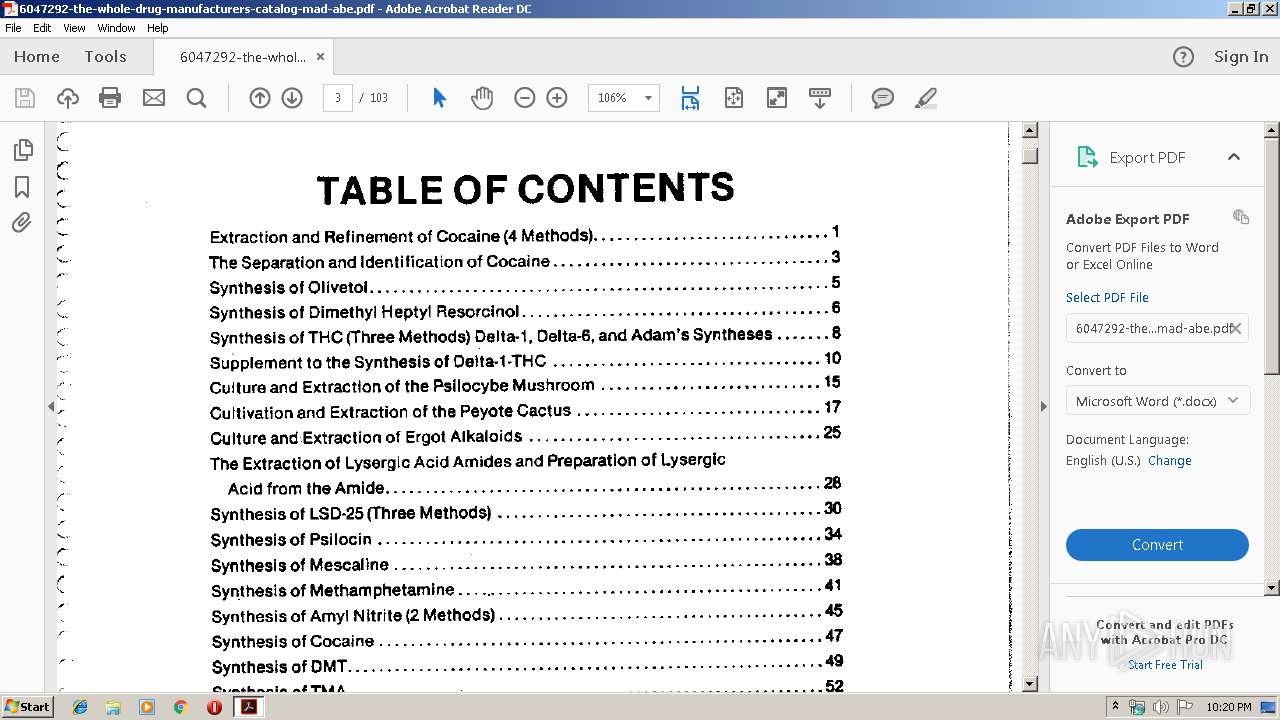Click the Acrobat Reader taskbar icon
This screenshot has width=1280, height=720.
point(247,707)
